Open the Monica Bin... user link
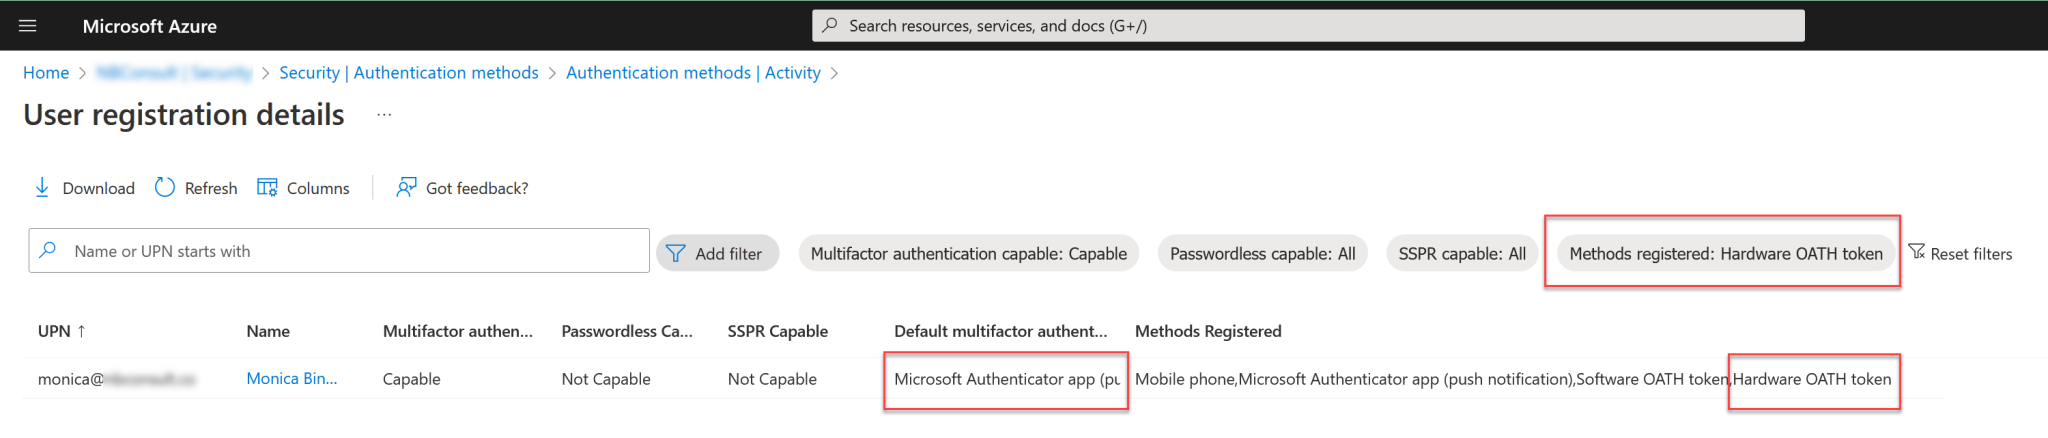This screenshot has width=2048, height=438. pos(292,379)
